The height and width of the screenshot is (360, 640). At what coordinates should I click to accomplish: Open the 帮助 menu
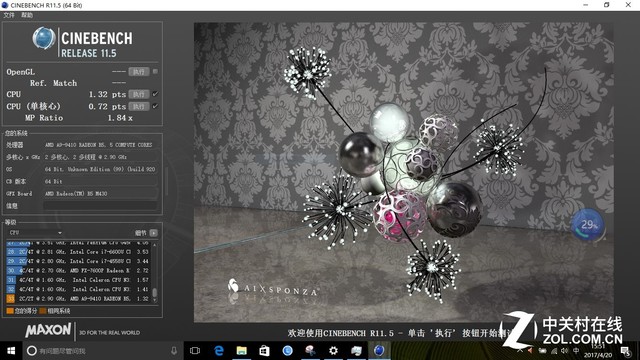coord(27,15)
